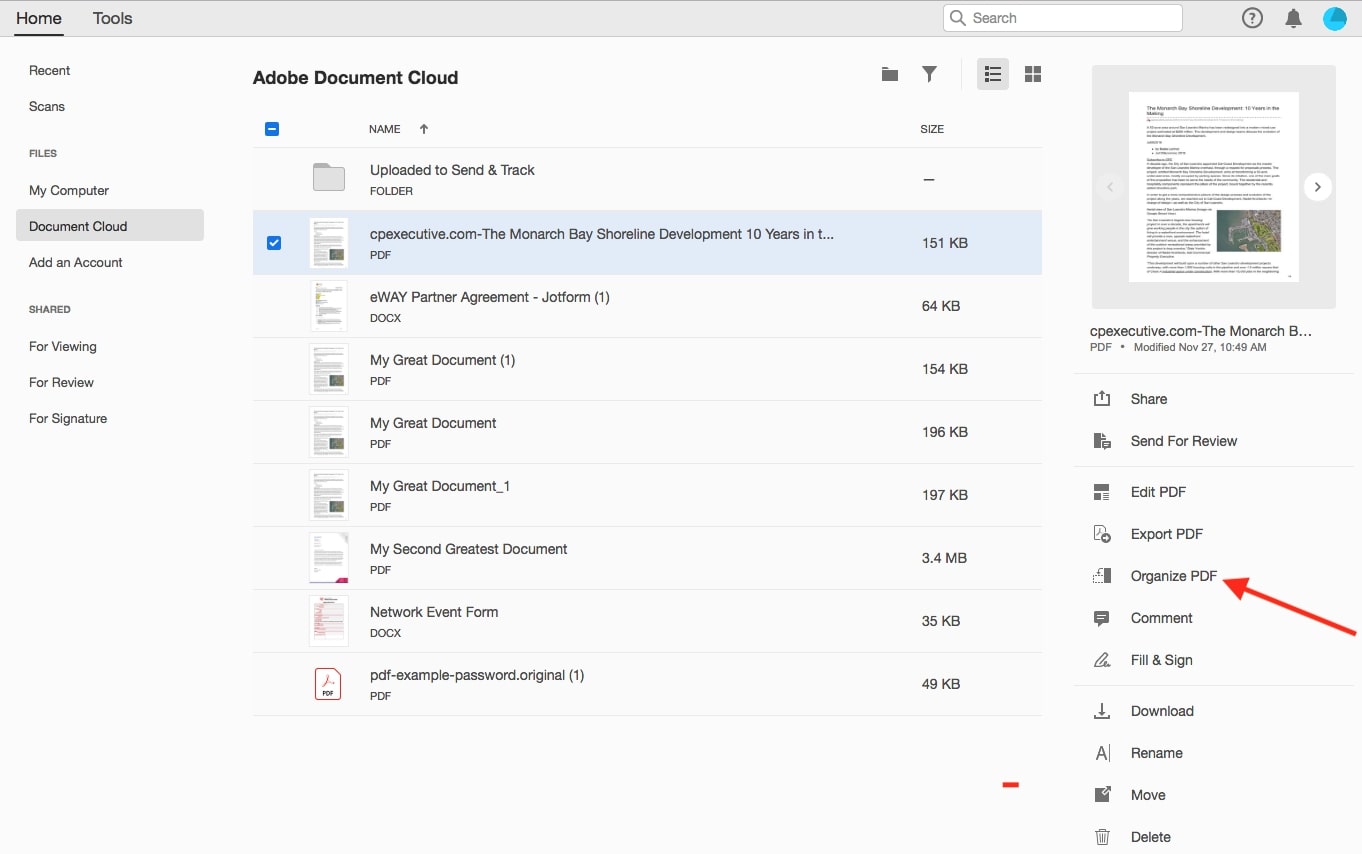Viewport: 1362px width, 854px height.
Task: Select My Computer in the sidebar
Action: [x=69, y=190]
